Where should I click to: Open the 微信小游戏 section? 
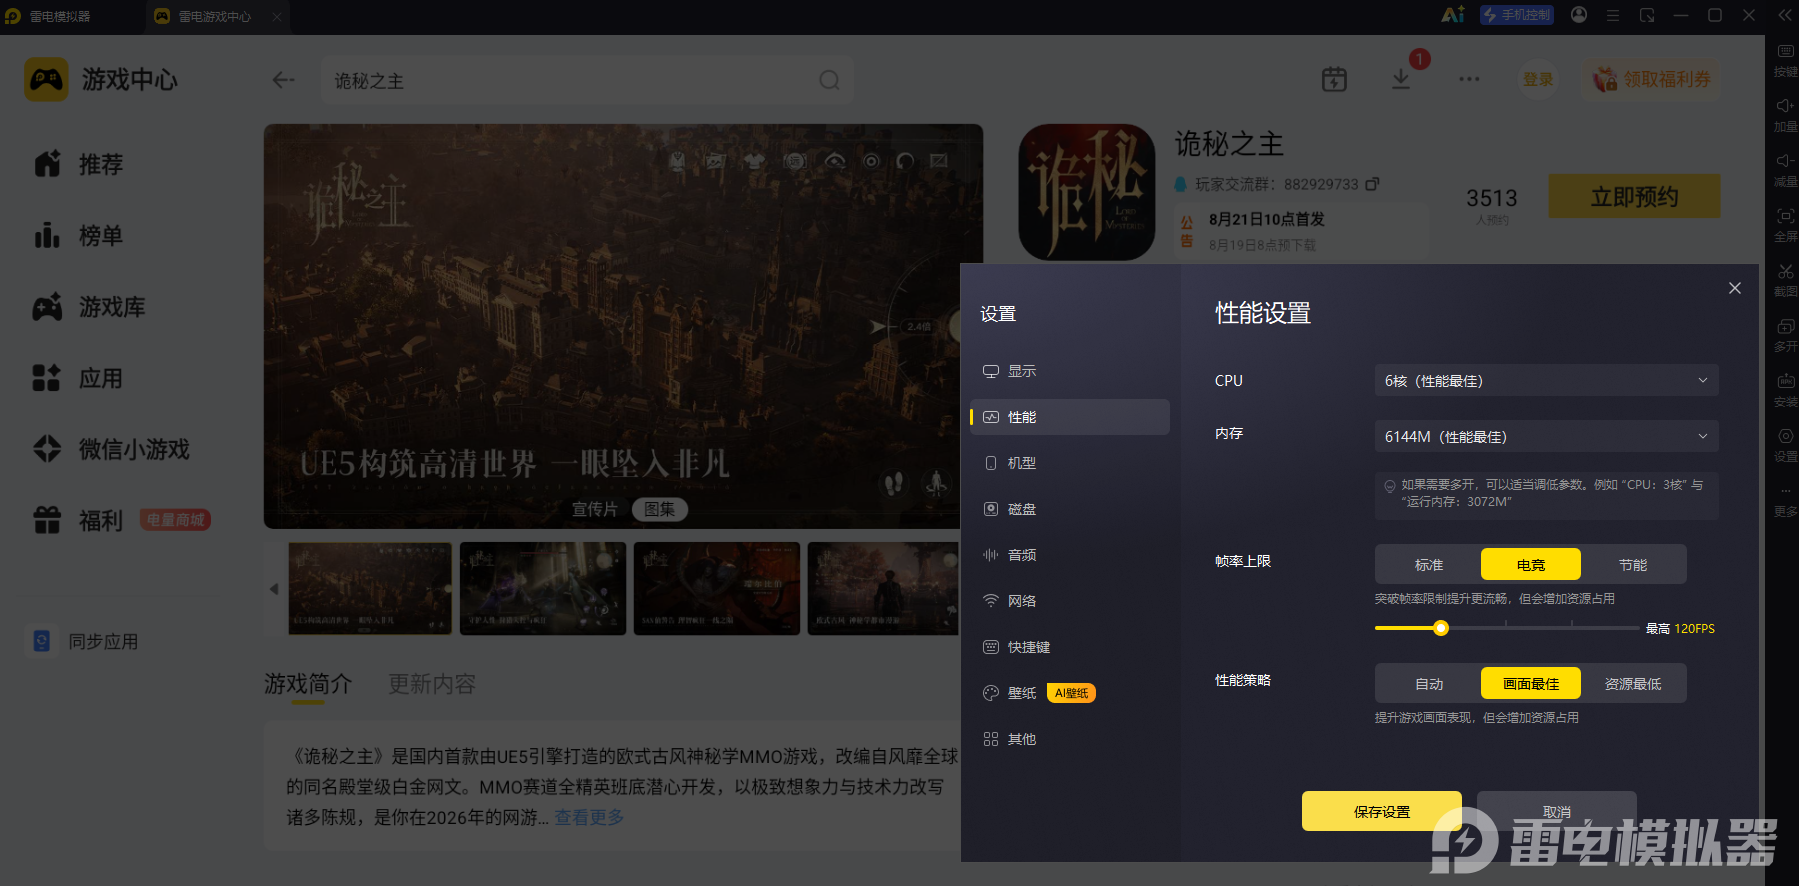[111, 450]
